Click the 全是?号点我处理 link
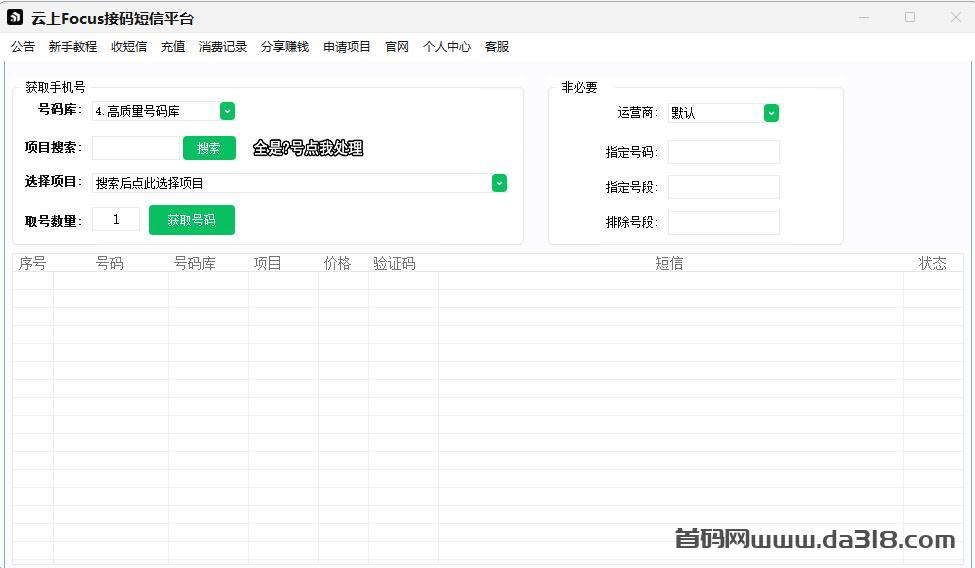This screenshot has height=568, width=975. 308,148
